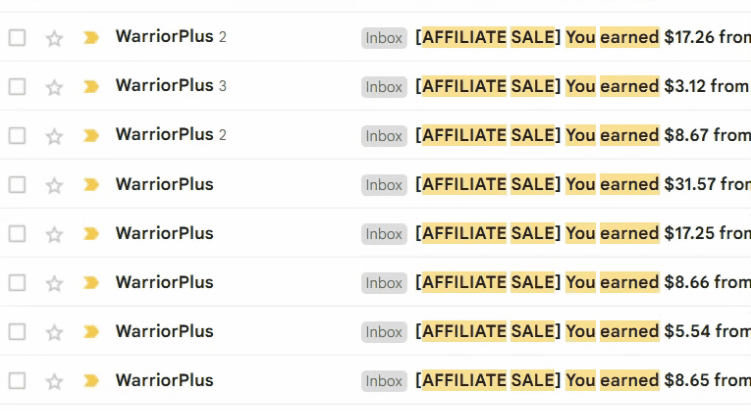This screenshot has height=411, width=751.
Task: Click Inbox label on $8.65 email
Action: [x=384, y=381]
